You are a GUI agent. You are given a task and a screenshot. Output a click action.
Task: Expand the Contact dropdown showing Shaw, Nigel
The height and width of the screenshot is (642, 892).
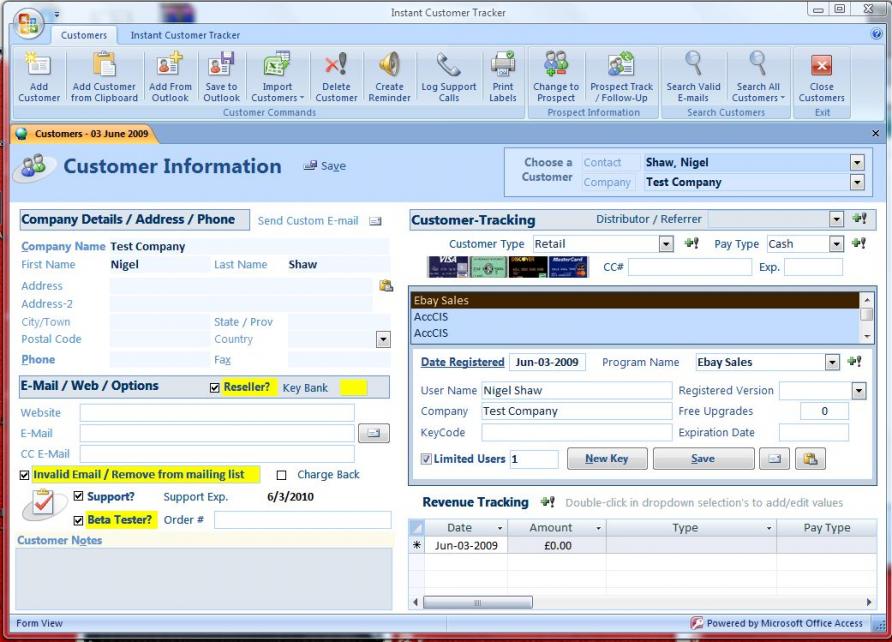857,163
